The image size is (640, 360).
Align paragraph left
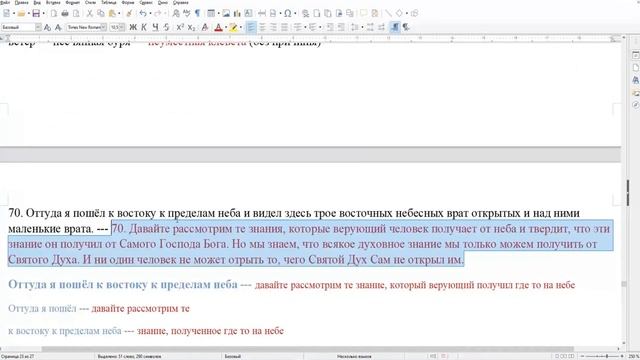tap(251, 27)
